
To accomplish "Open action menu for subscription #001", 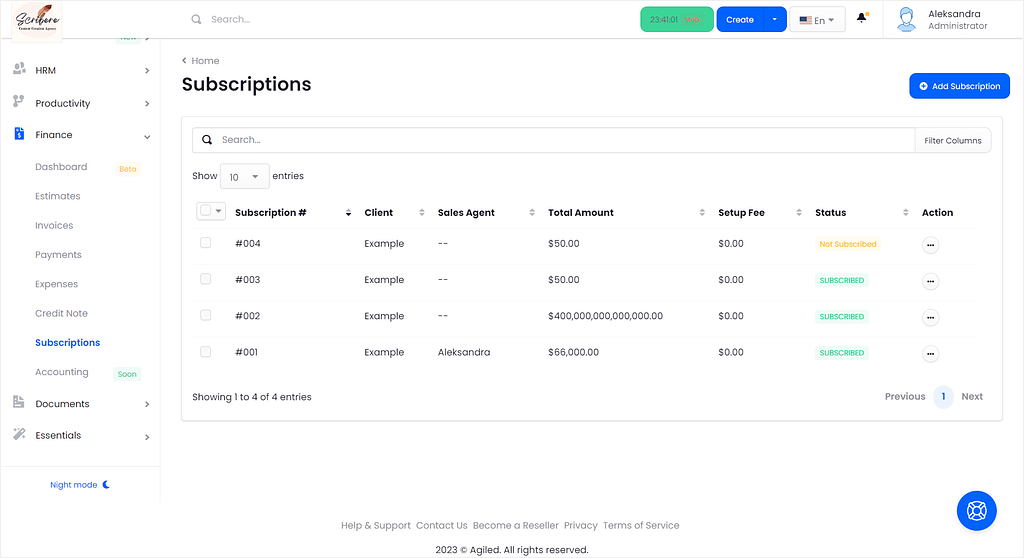I will pyautogui.click(x=931, y=354).
